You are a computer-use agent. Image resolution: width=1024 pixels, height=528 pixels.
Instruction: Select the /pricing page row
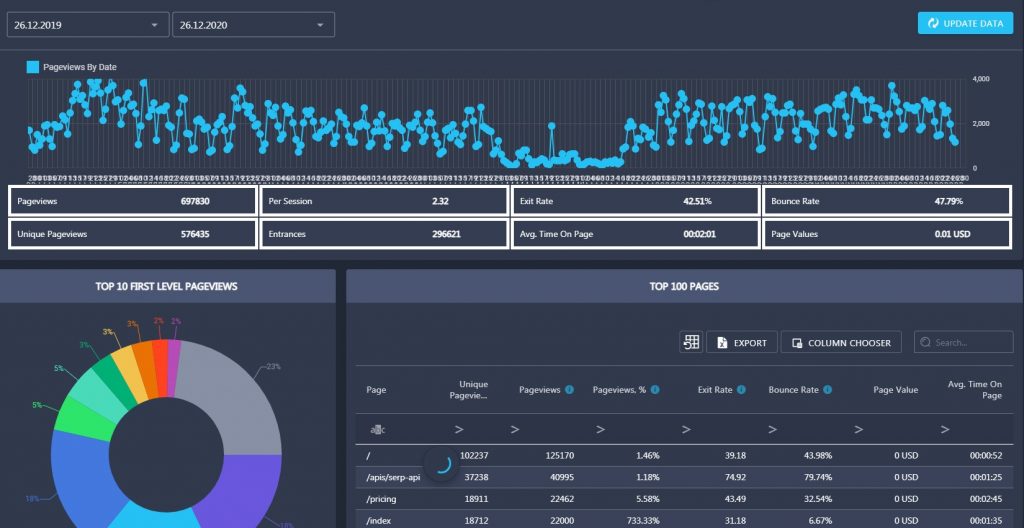(685, 499)
